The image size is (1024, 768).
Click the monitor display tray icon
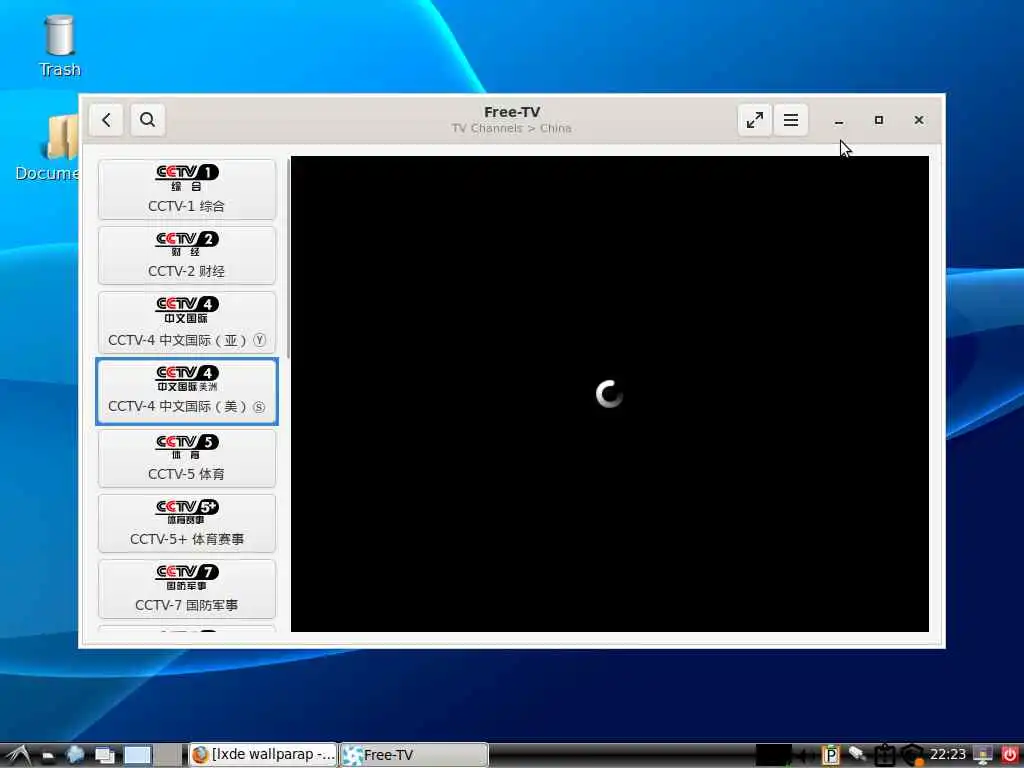(x=983, y=755)
